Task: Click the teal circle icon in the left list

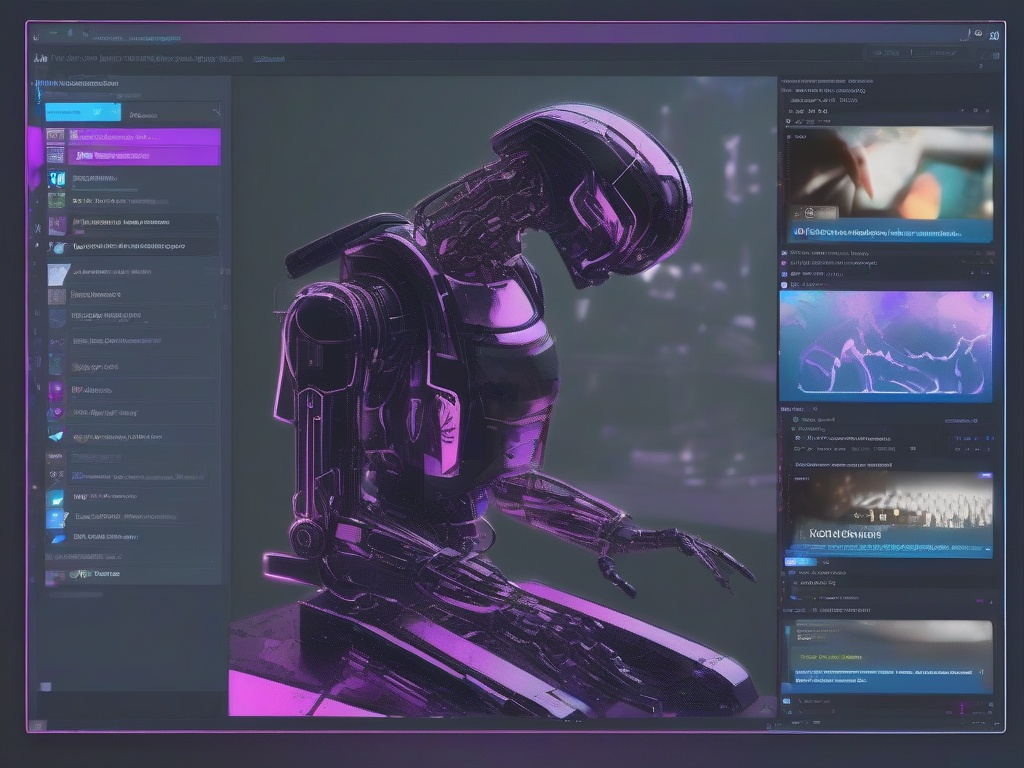Action: 57,248
